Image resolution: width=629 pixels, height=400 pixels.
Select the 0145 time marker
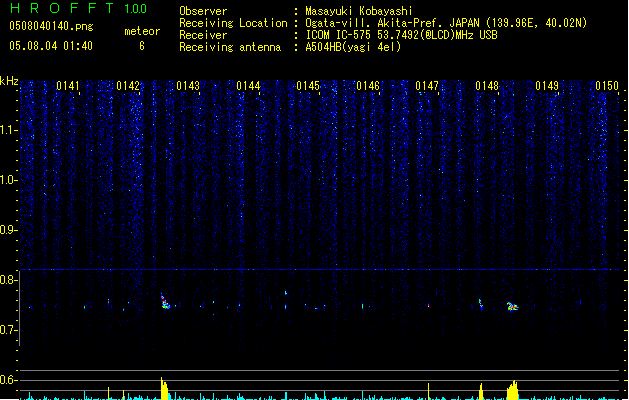pos(308,86)
